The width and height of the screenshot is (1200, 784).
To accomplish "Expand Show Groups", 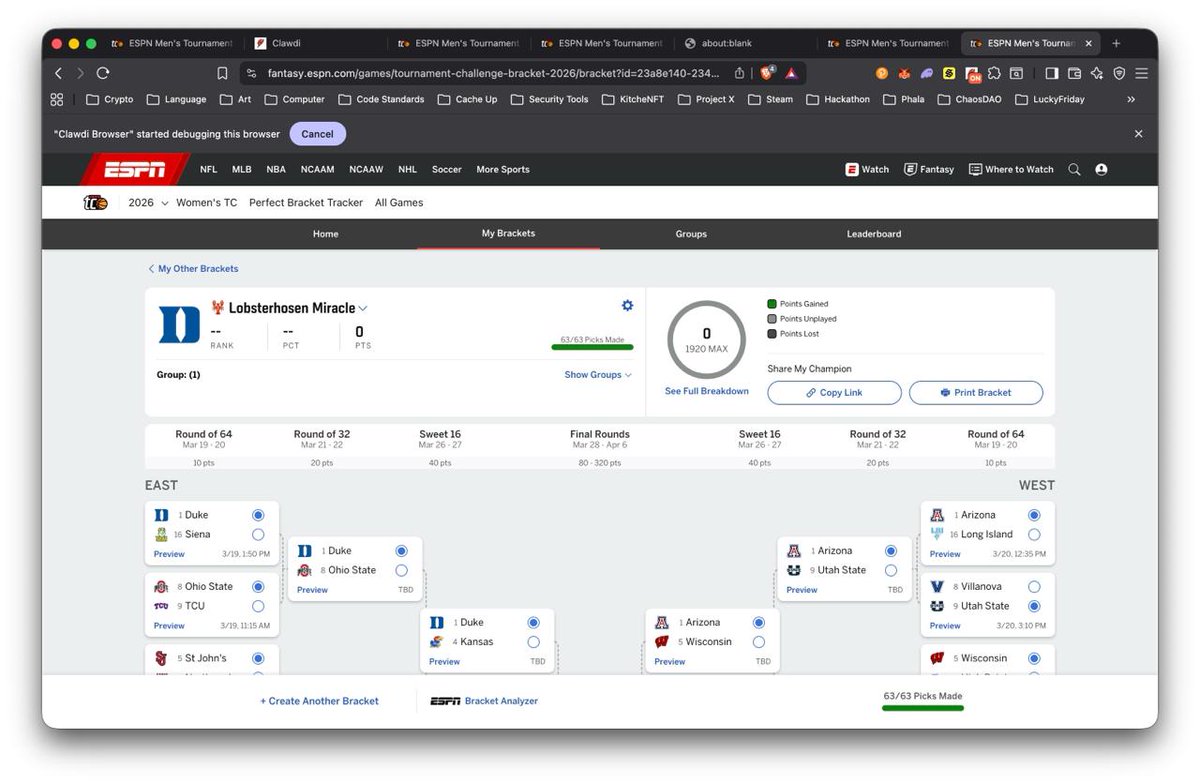I will [598, 375].
